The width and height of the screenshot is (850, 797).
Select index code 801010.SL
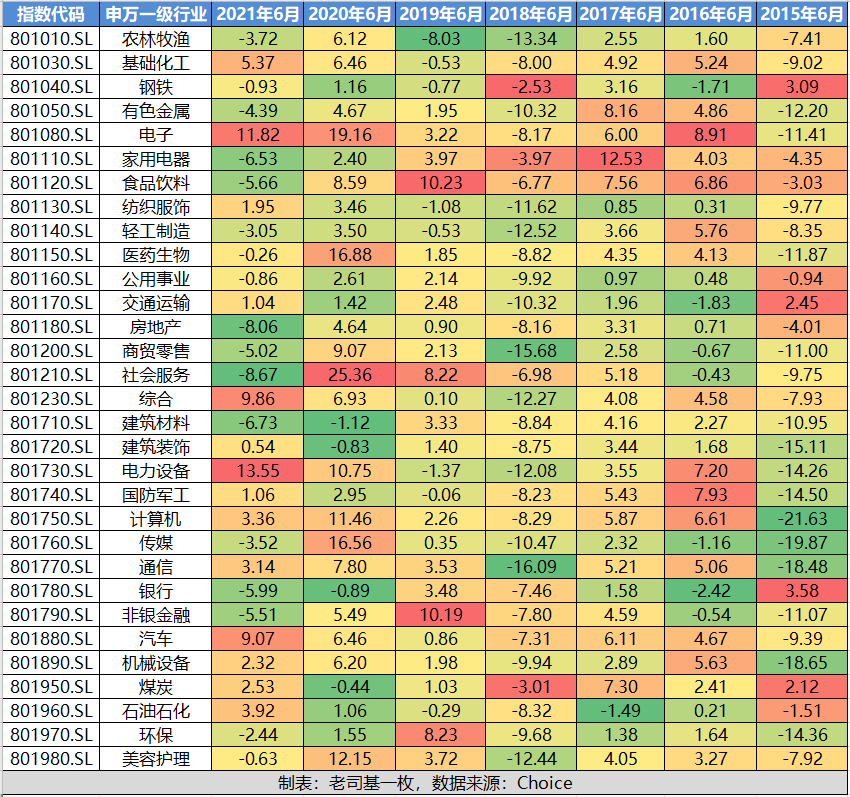click(51, 39)
